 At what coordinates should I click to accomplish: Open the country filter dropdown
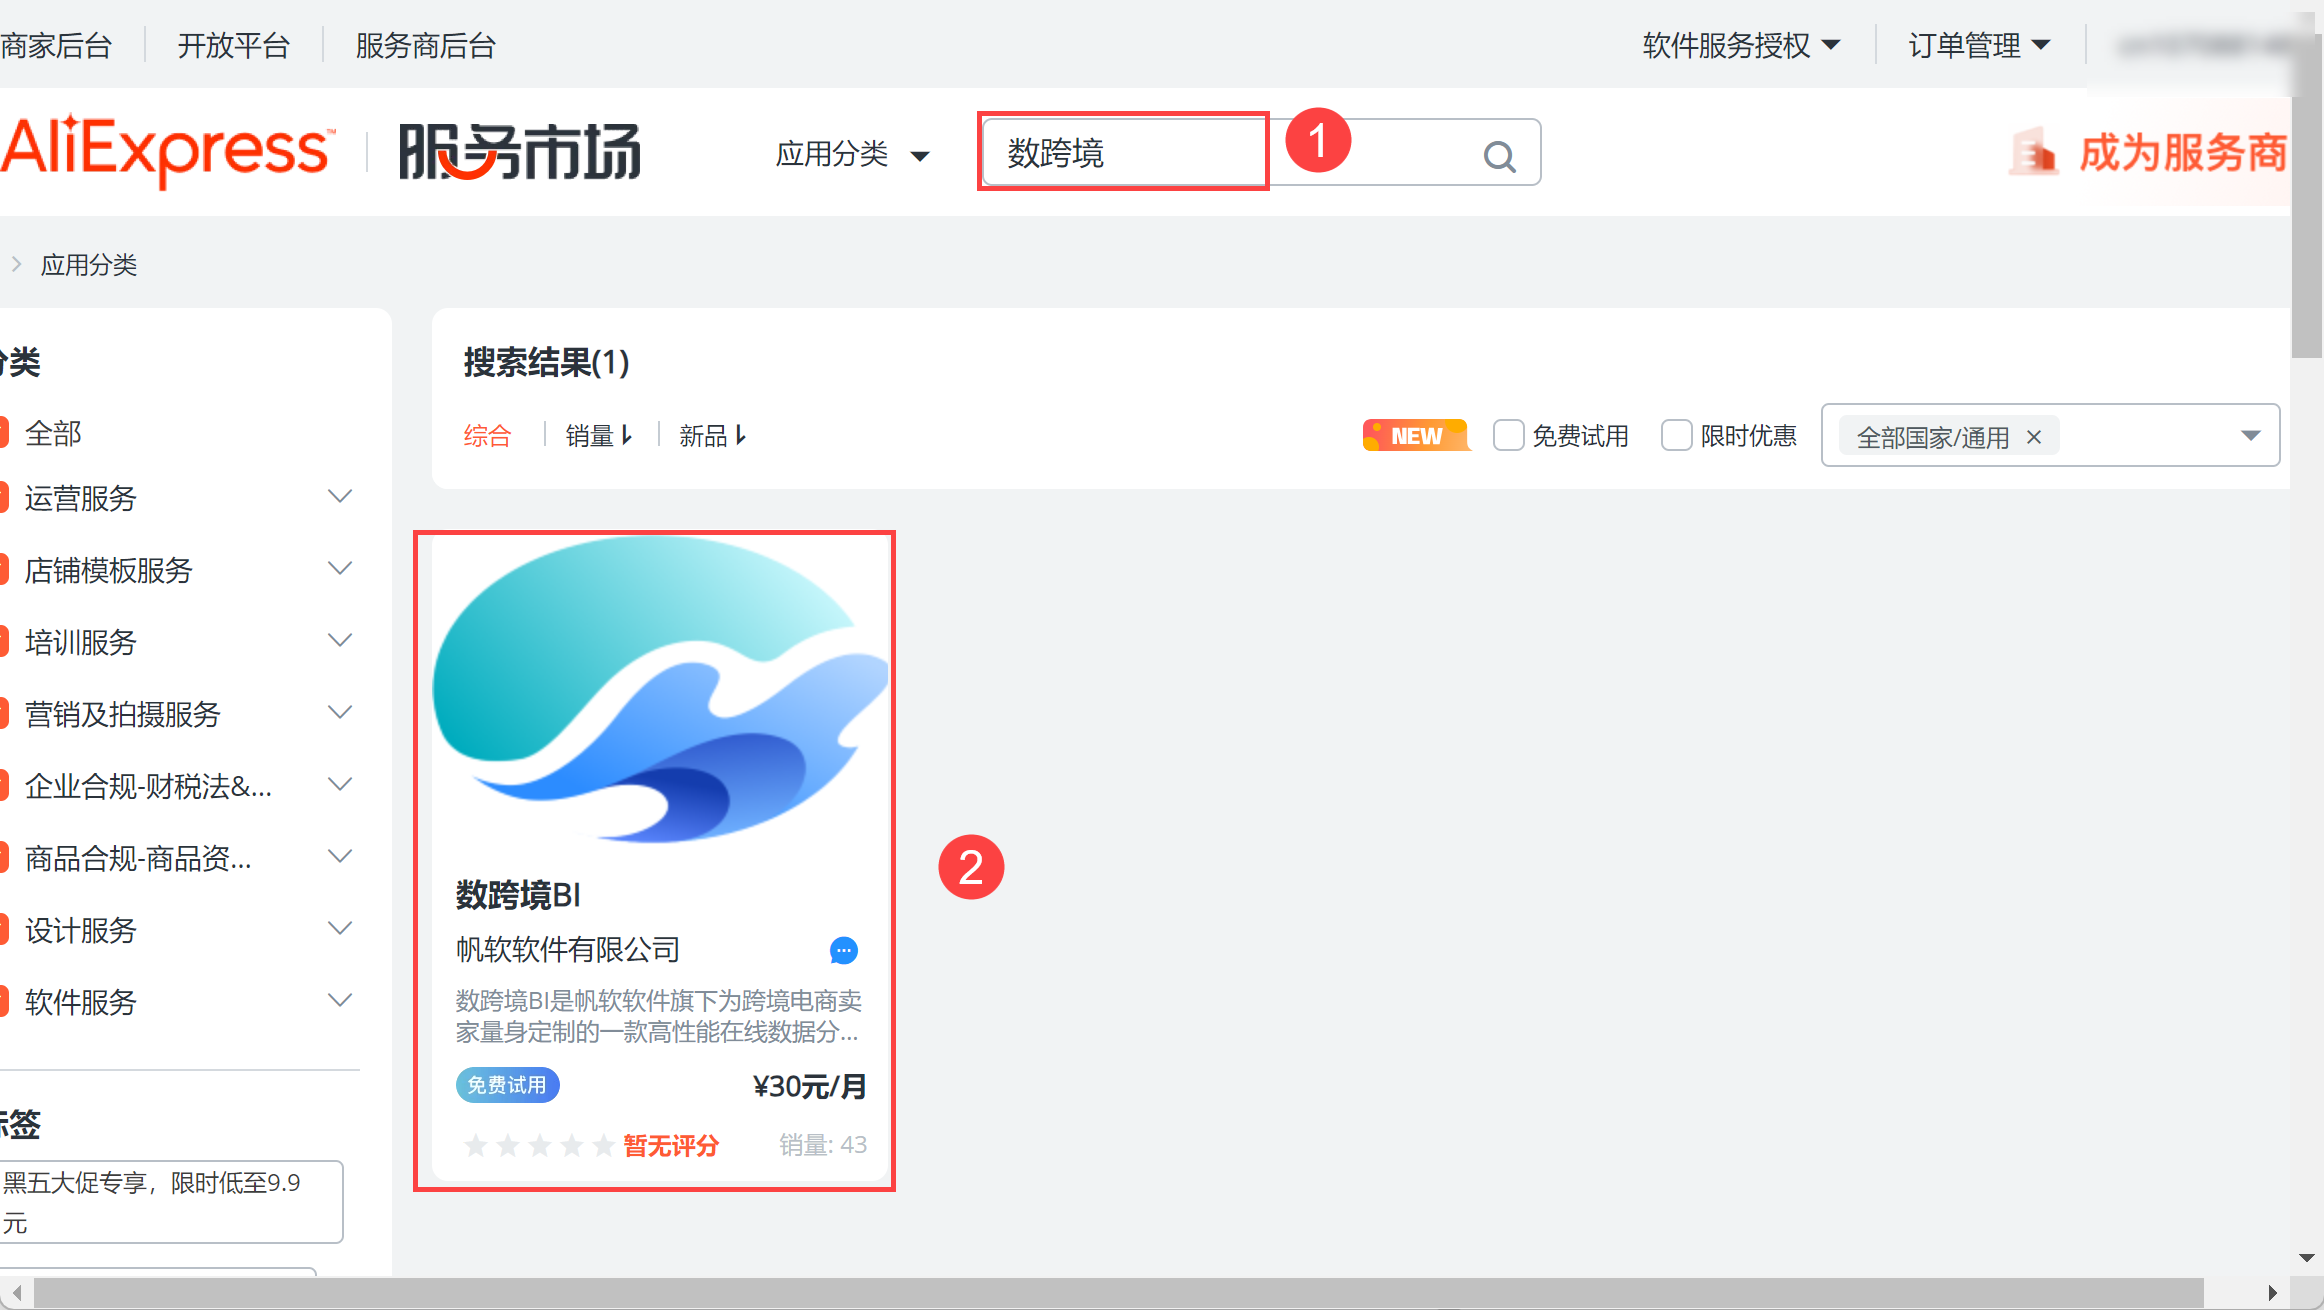(2250, 436)
